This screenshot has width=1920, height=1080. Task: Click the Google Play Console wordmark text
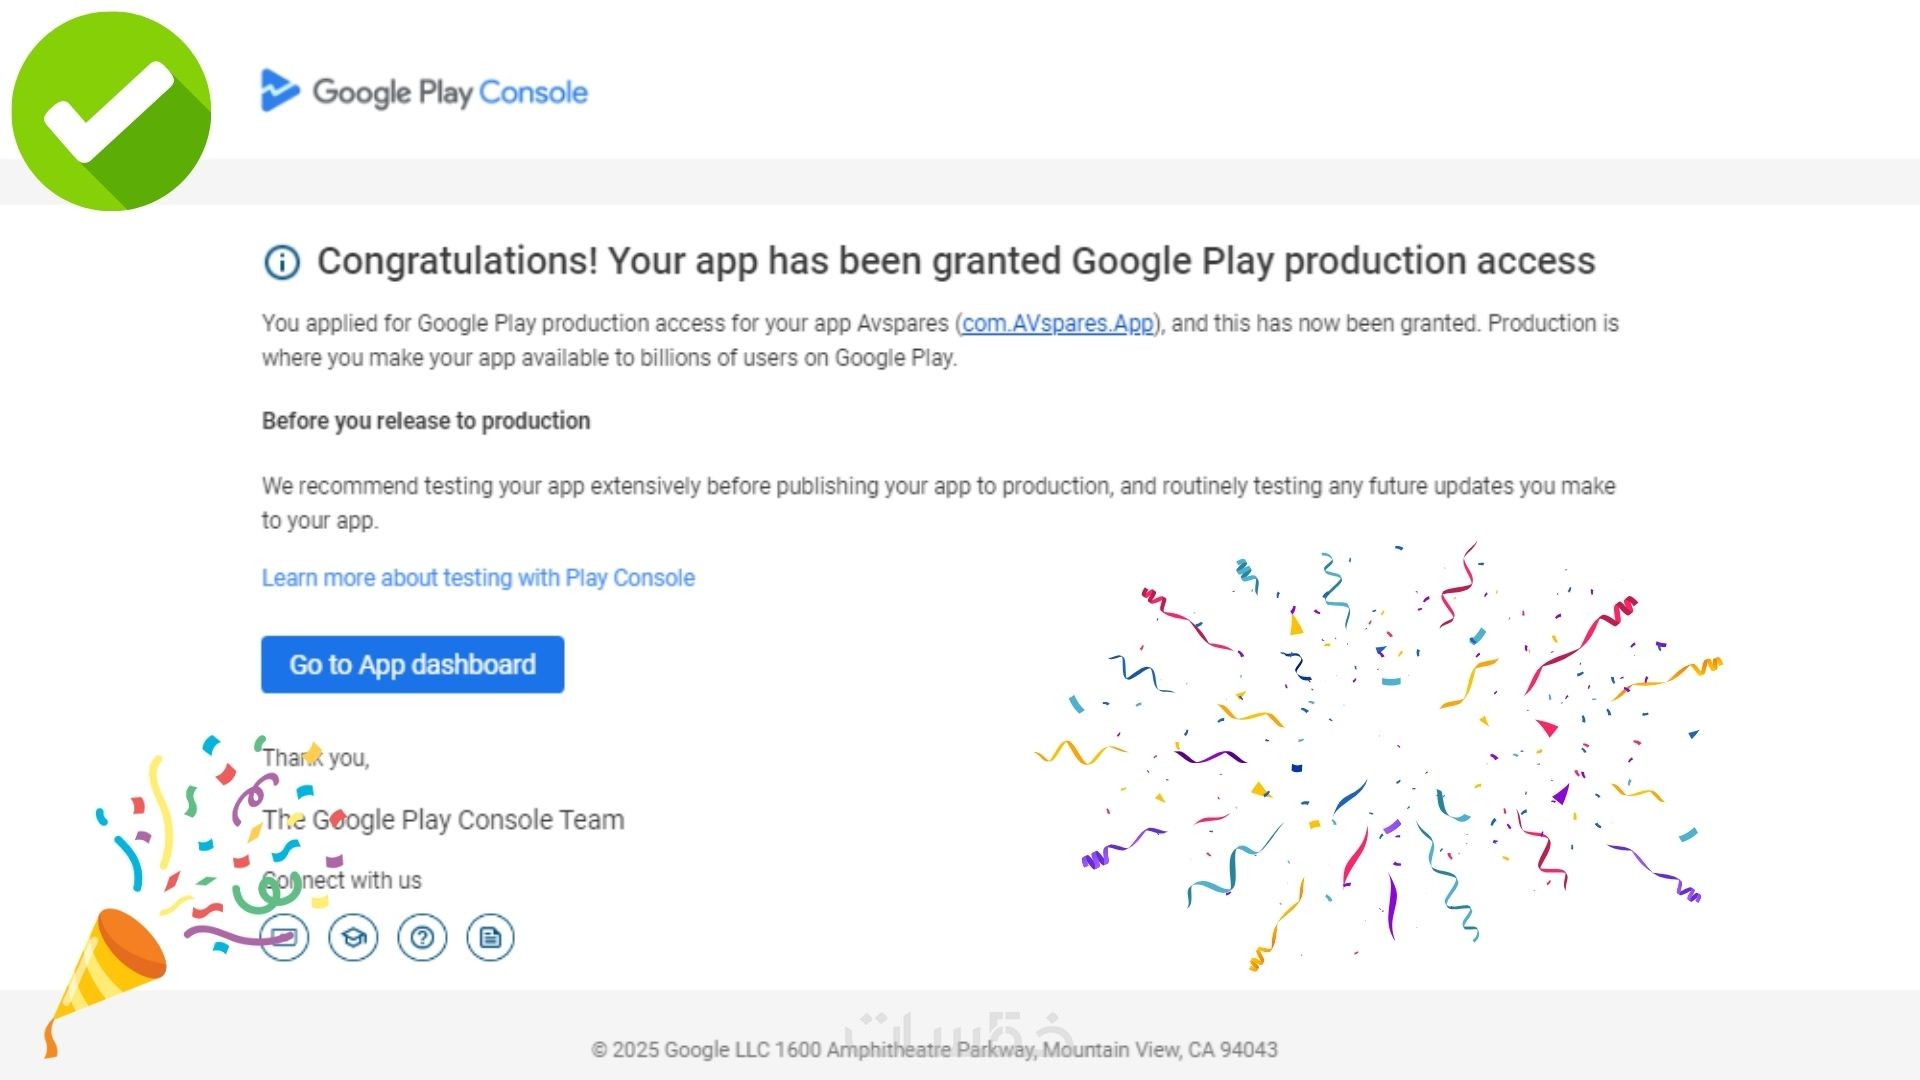coord(450,92)
